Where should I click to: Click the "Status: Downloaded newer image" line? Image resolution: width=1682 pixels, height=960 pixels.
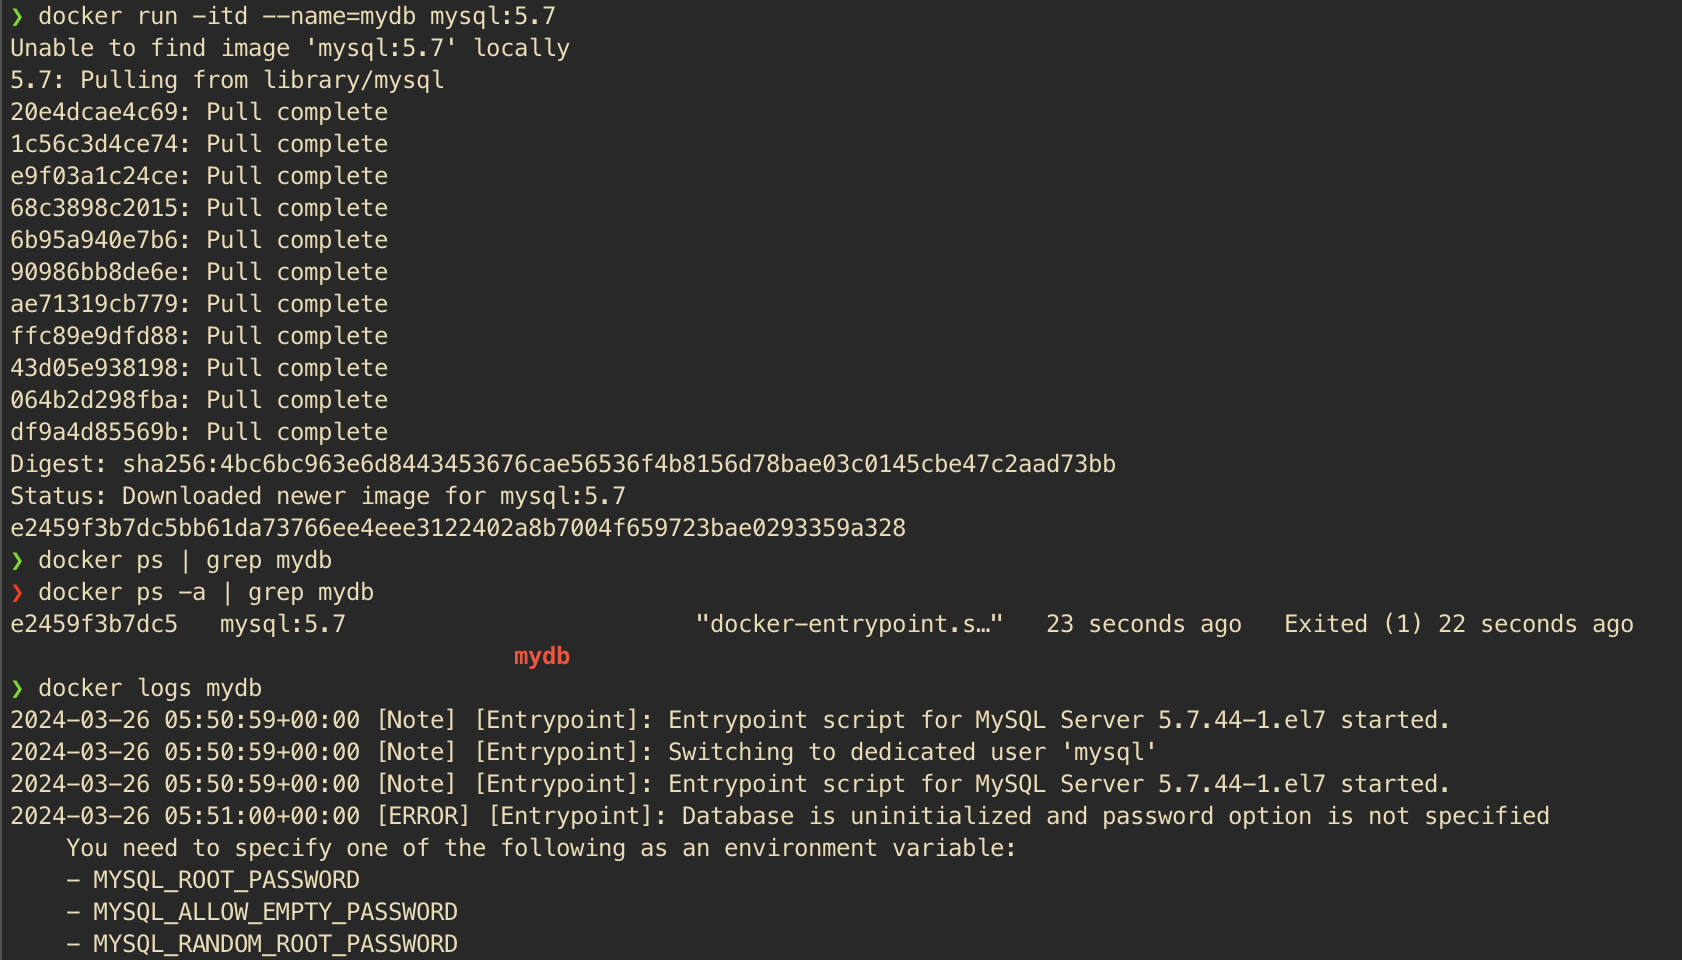(x=318, y=497)
